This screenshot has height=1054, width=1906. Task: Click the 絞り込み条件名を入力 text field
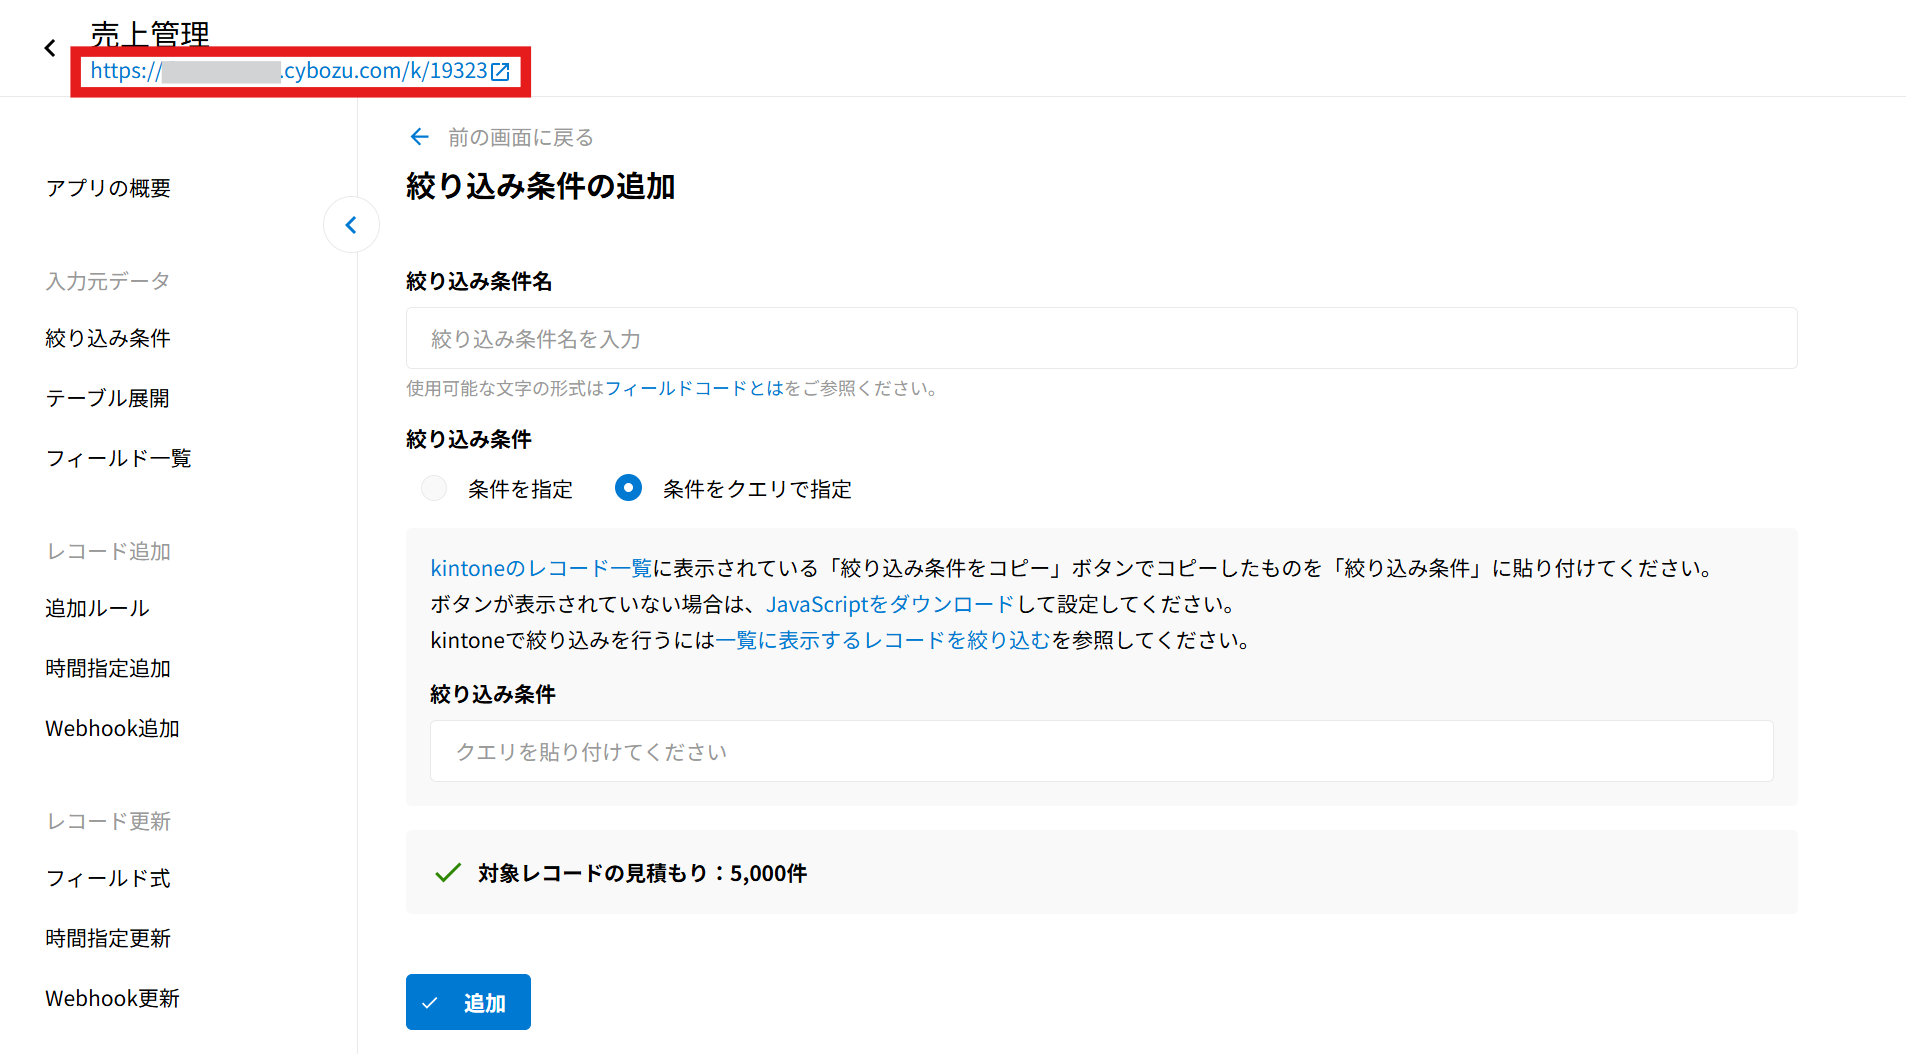(1100, 339)
